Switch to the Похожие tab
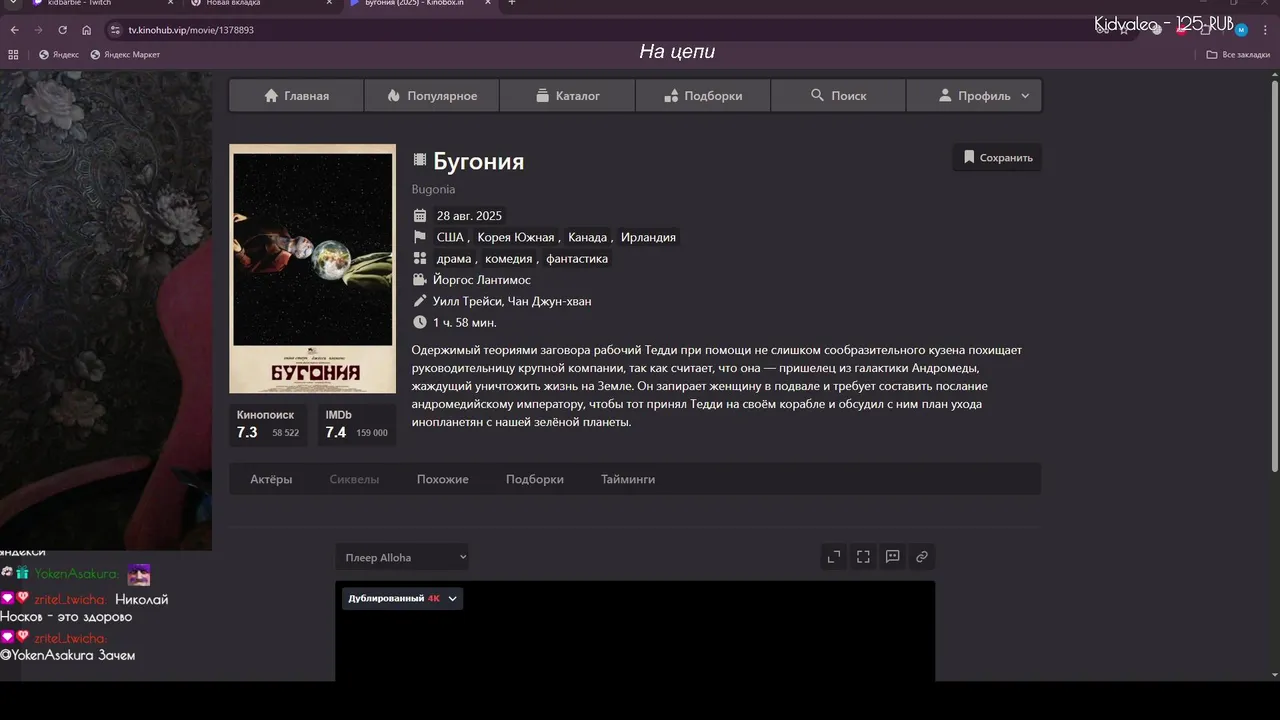 pos(443,479)
